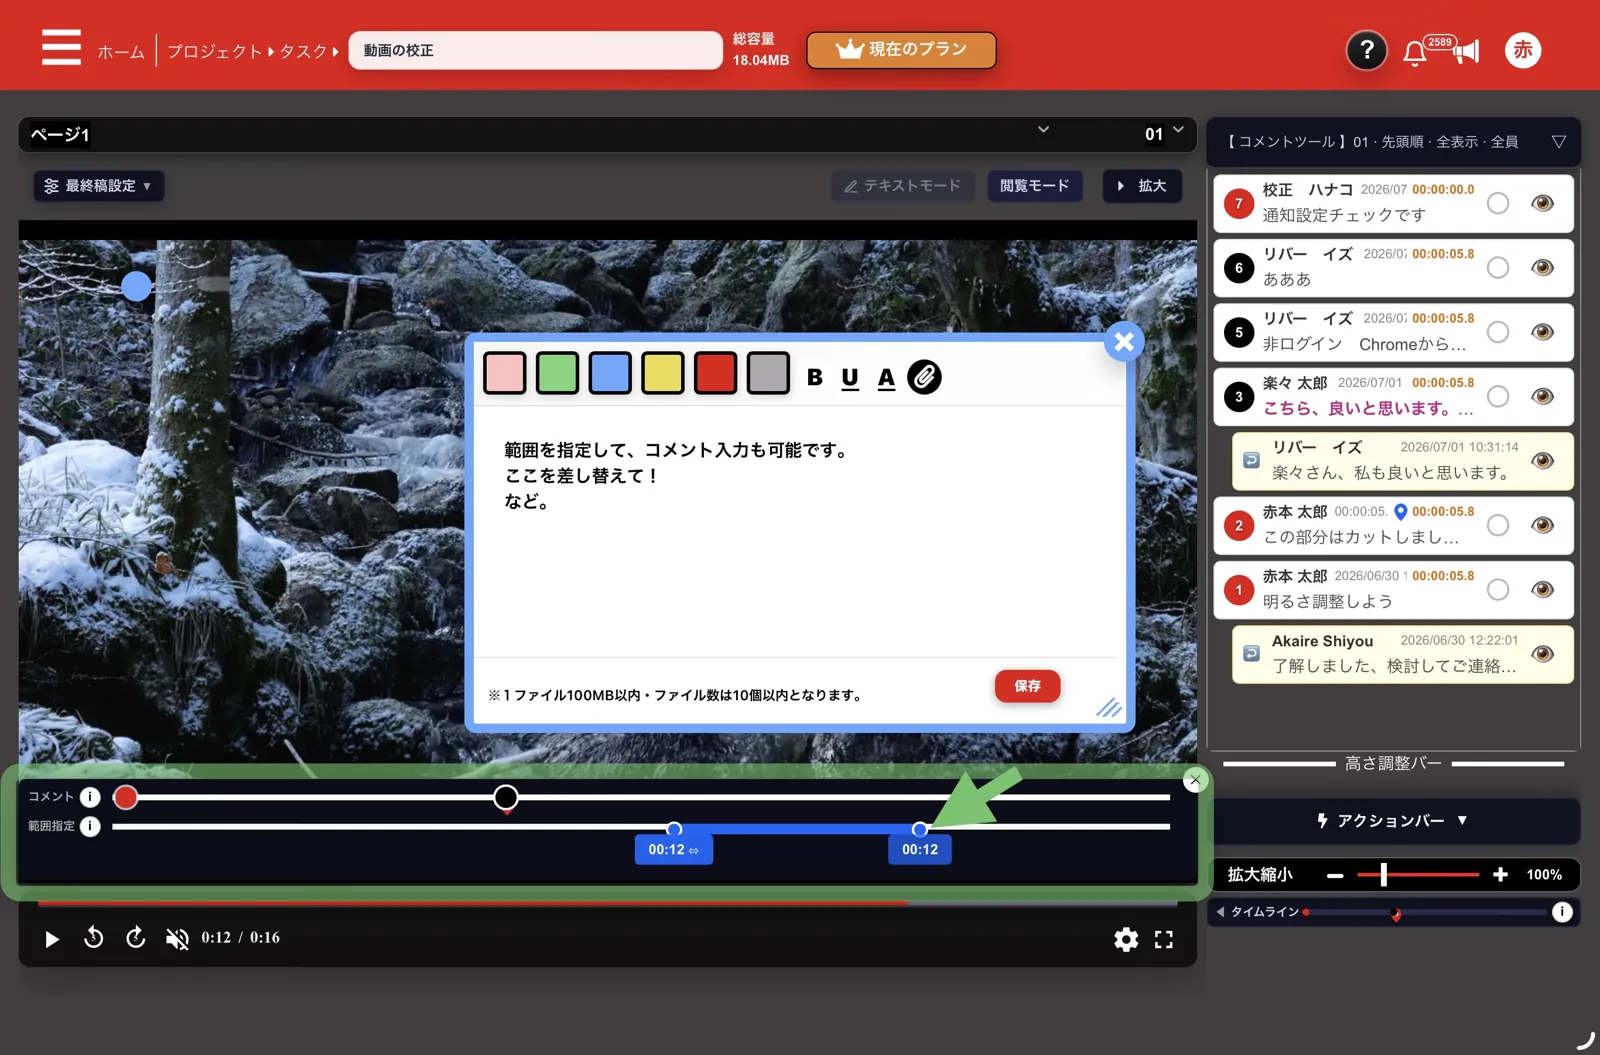This screenshot has width=1600, height=1055.
Task: Pick the red color swatch
Action: (715, 373)
